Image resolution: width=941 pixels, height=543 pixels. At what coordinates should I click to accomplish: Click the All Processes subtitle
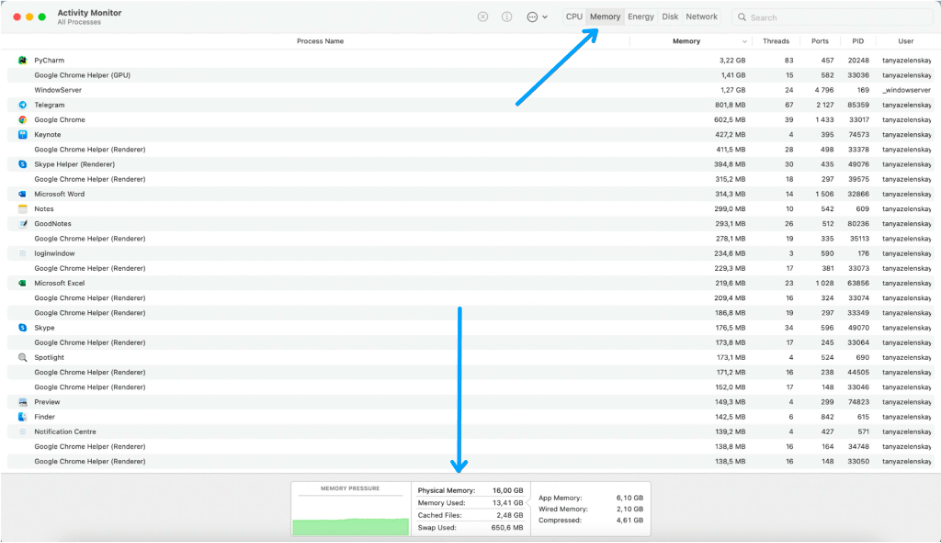click(x=79, y=22)
